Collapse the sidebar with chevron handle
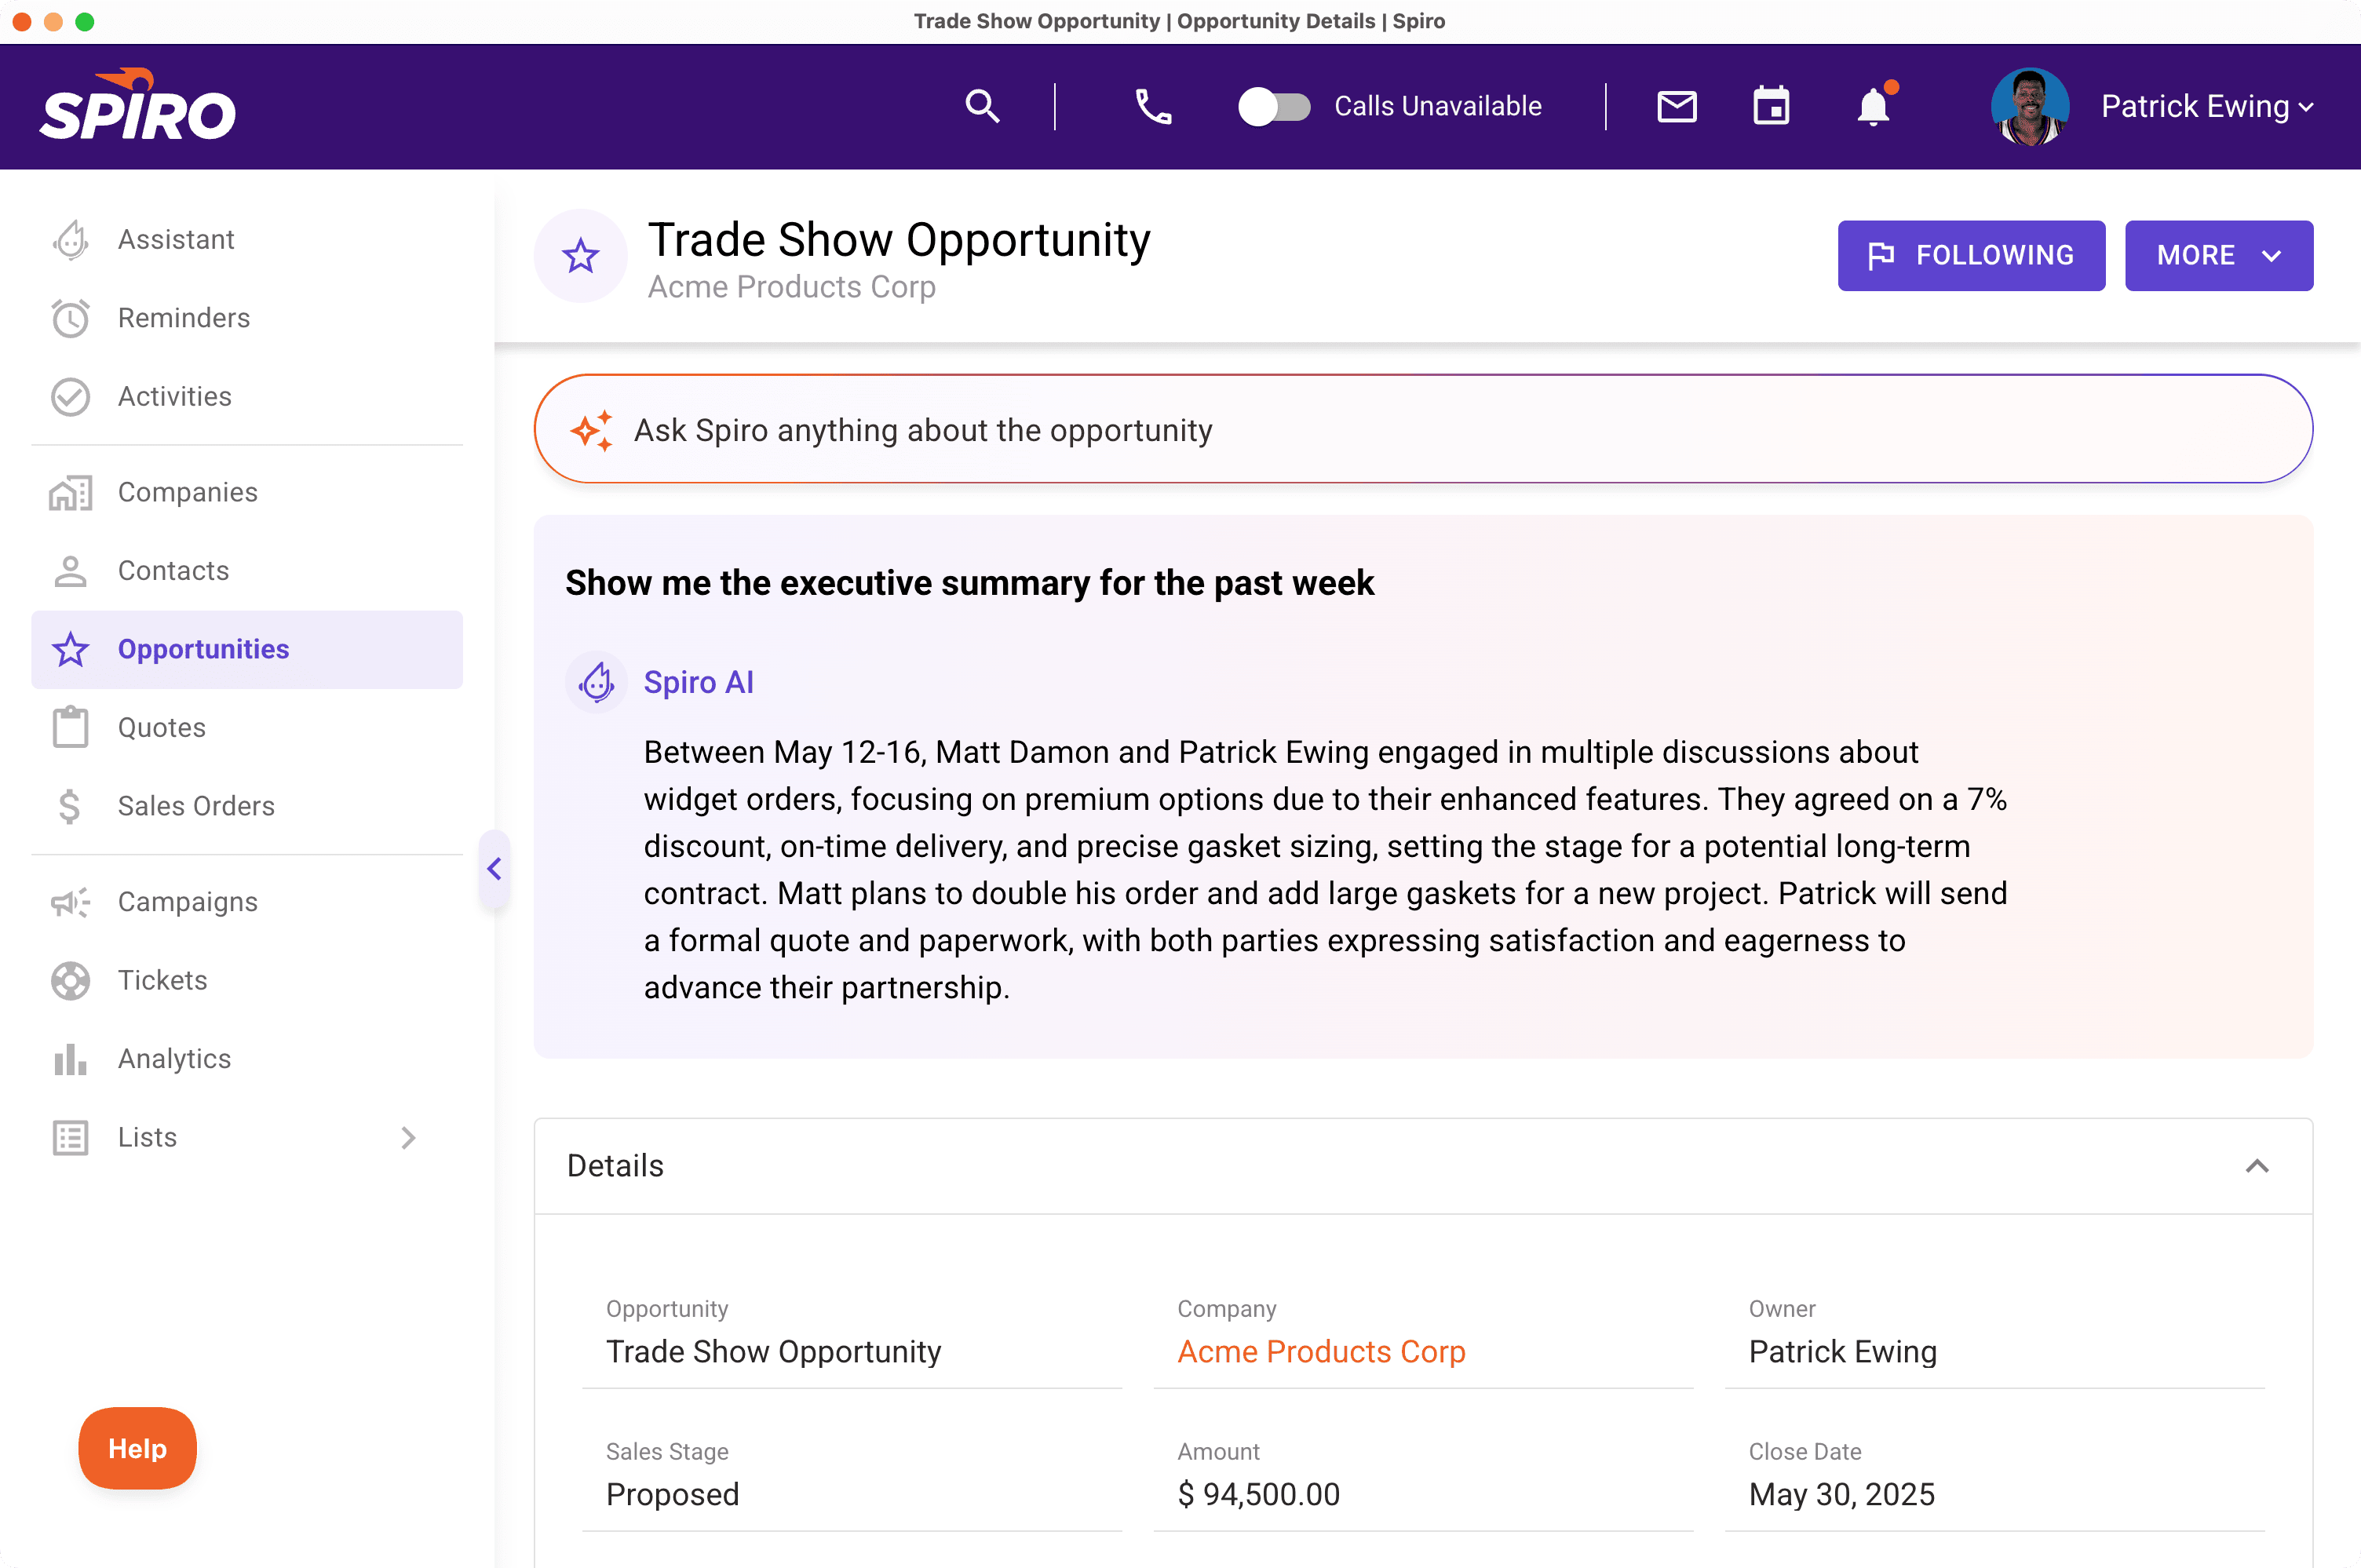 [x=494, y=869]
